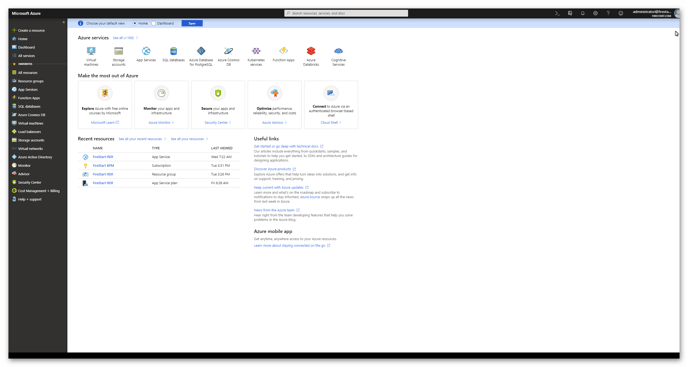Select the Home default view radio button
Viewport: 688px width, 367px height.
pyautogui.click(x=135, y=23)
